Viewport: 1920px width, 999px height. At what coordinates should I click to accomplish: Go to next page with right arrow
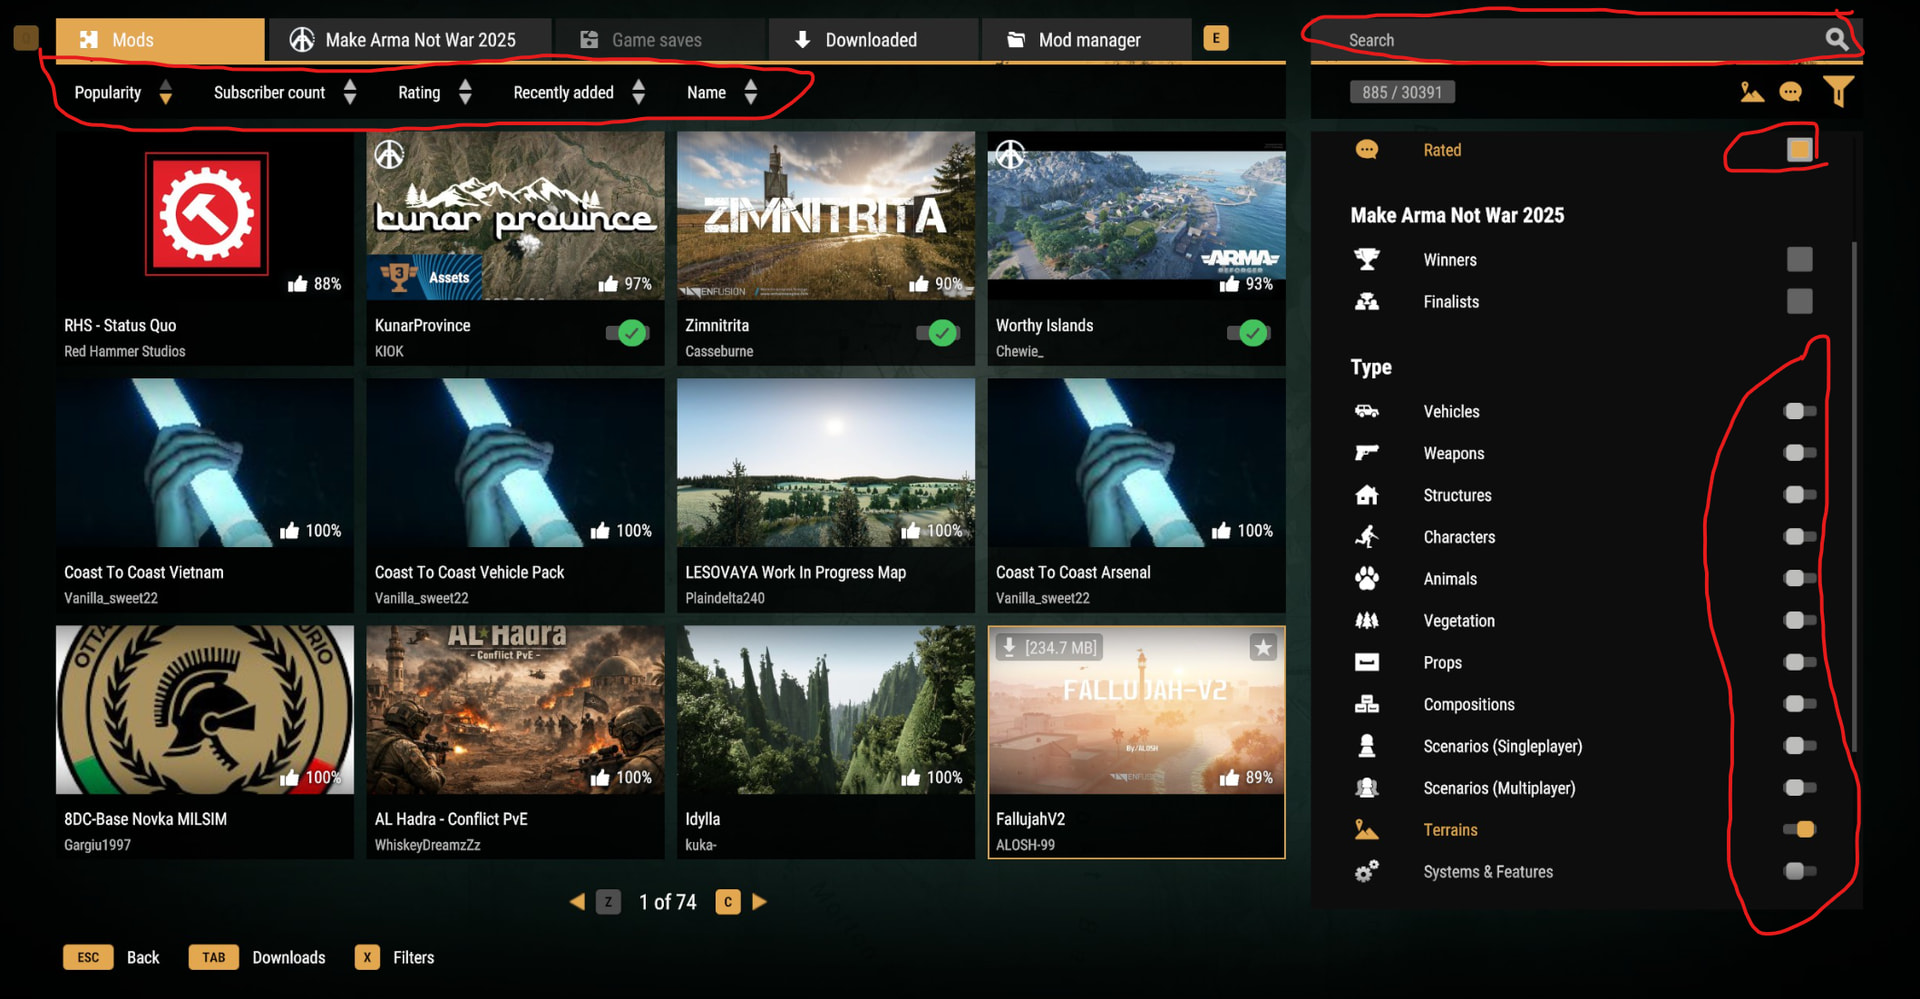(760, 902)
